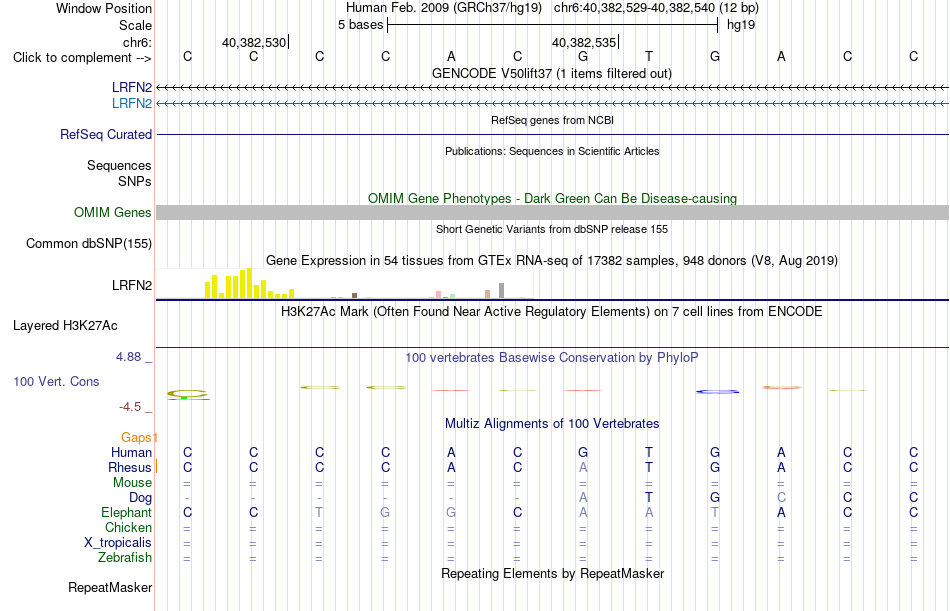The width and height of the screenshot is (950, 611).
Task: Click the pink bar in GTEx chart
Action: point(438,295)
